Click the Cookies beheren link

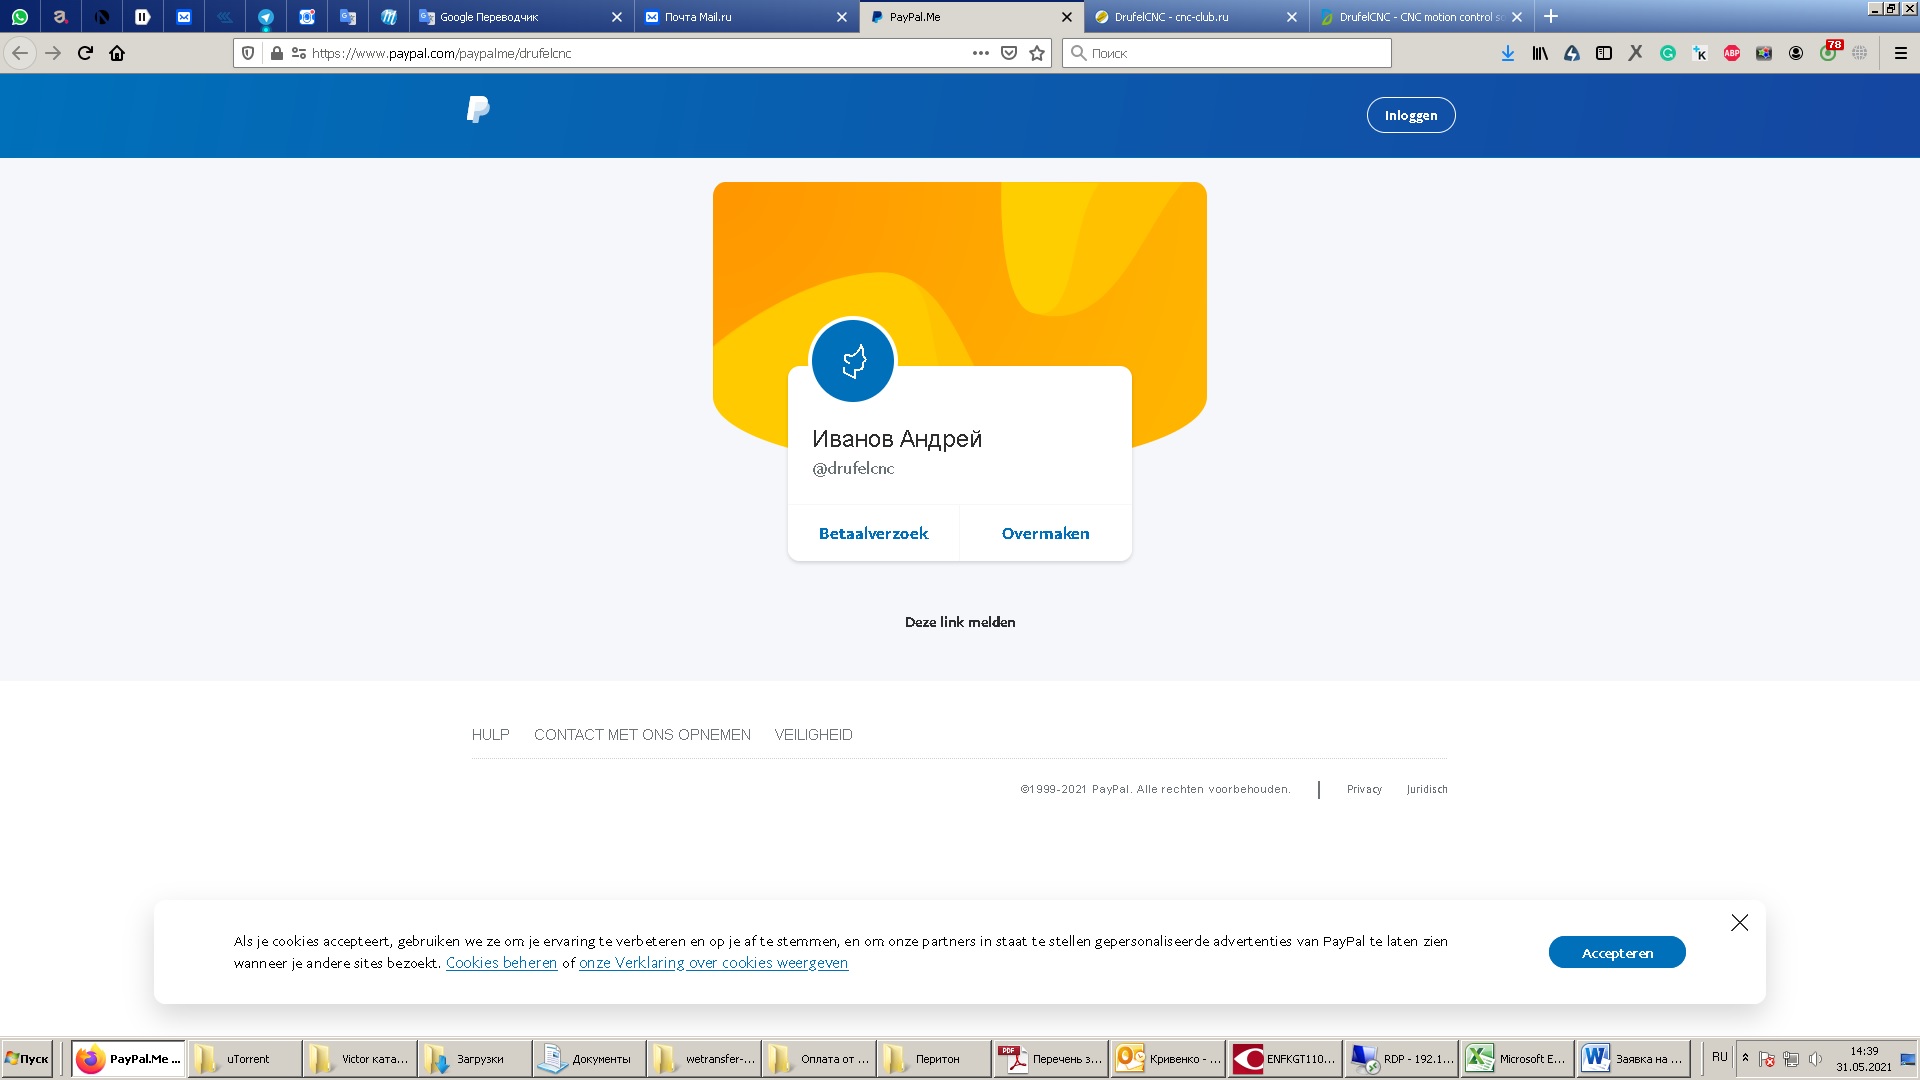[x=501, y=963]
